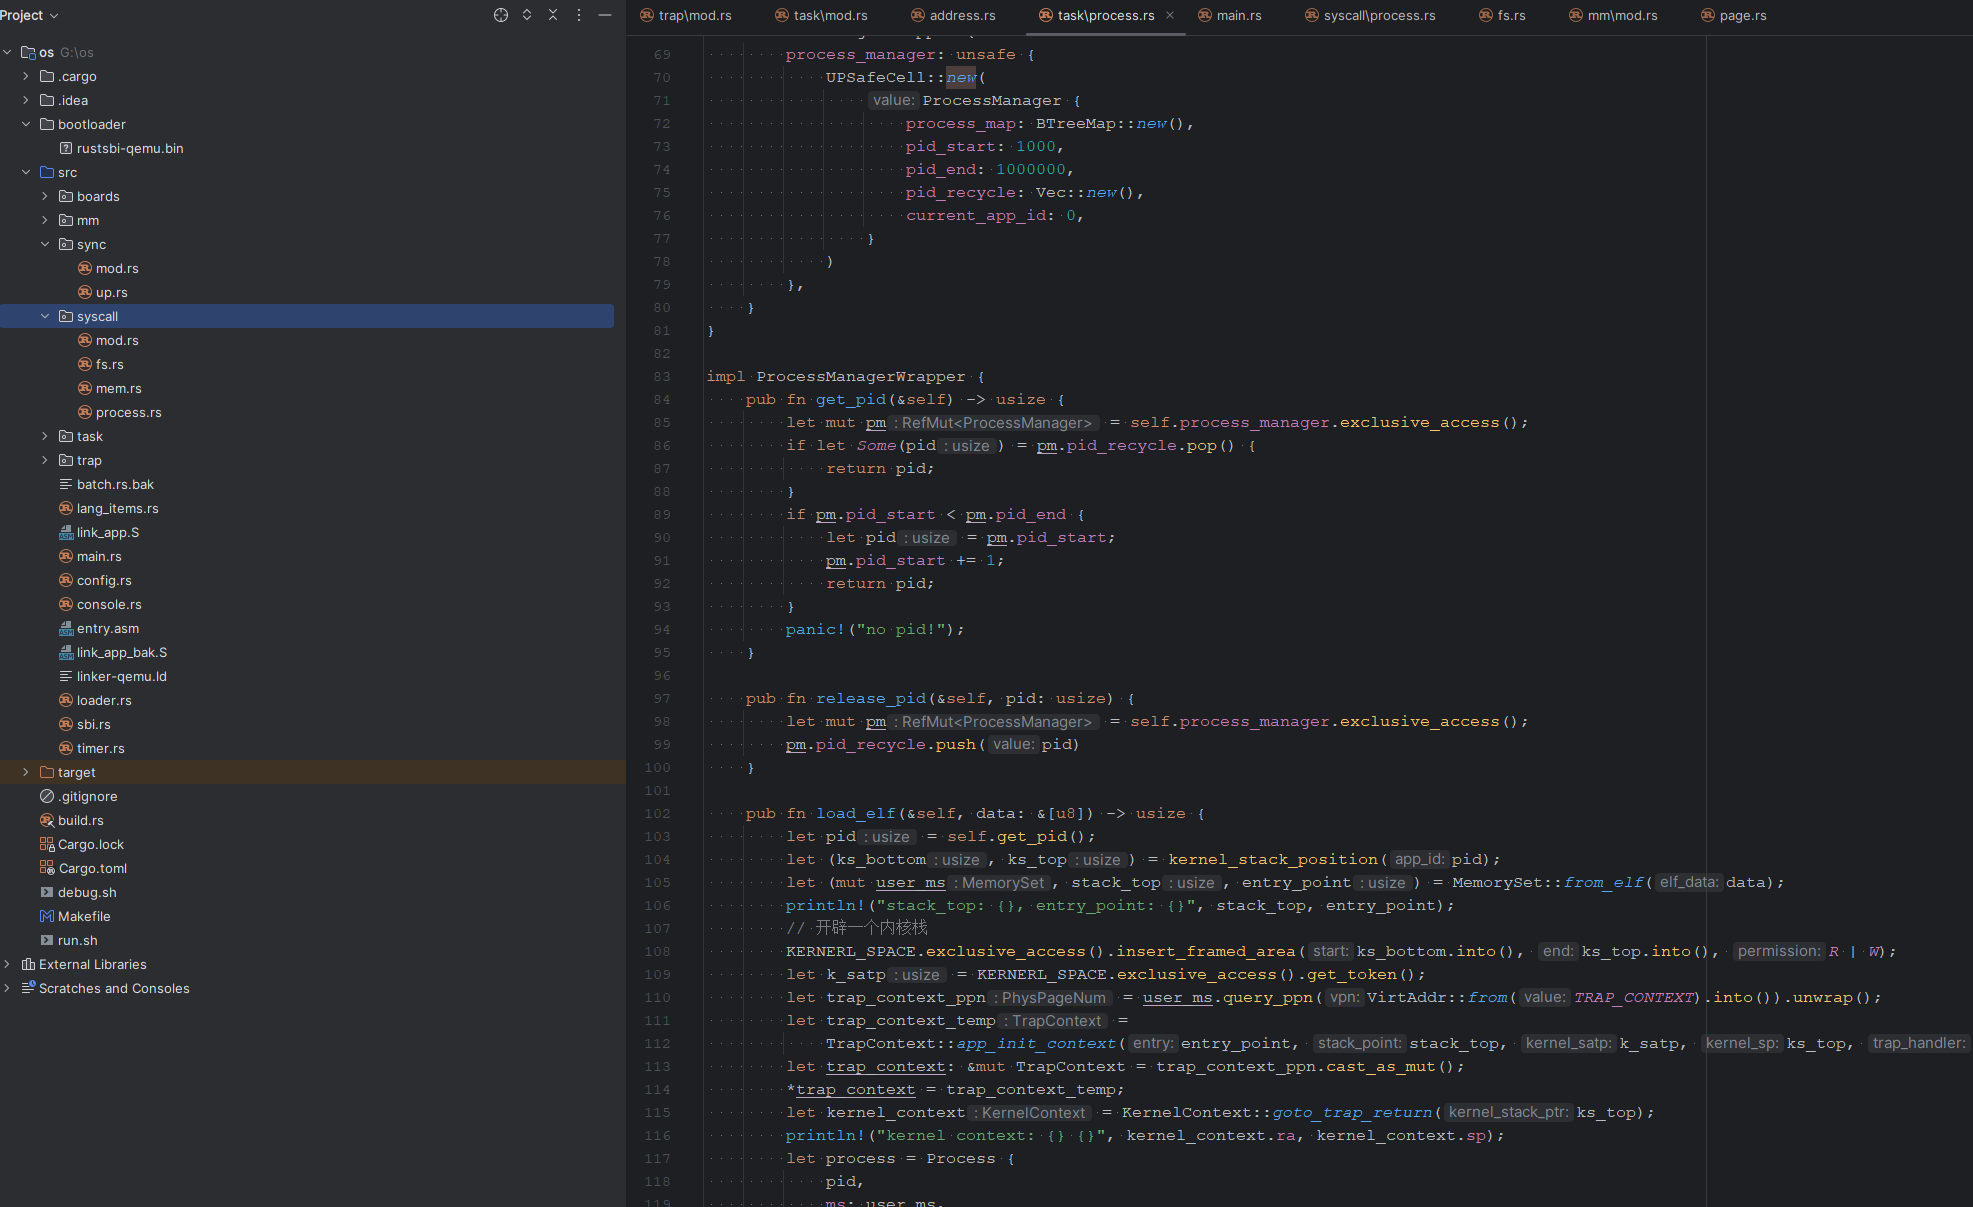Click the batch.rs.bak file icon

[x=66, y=484]
